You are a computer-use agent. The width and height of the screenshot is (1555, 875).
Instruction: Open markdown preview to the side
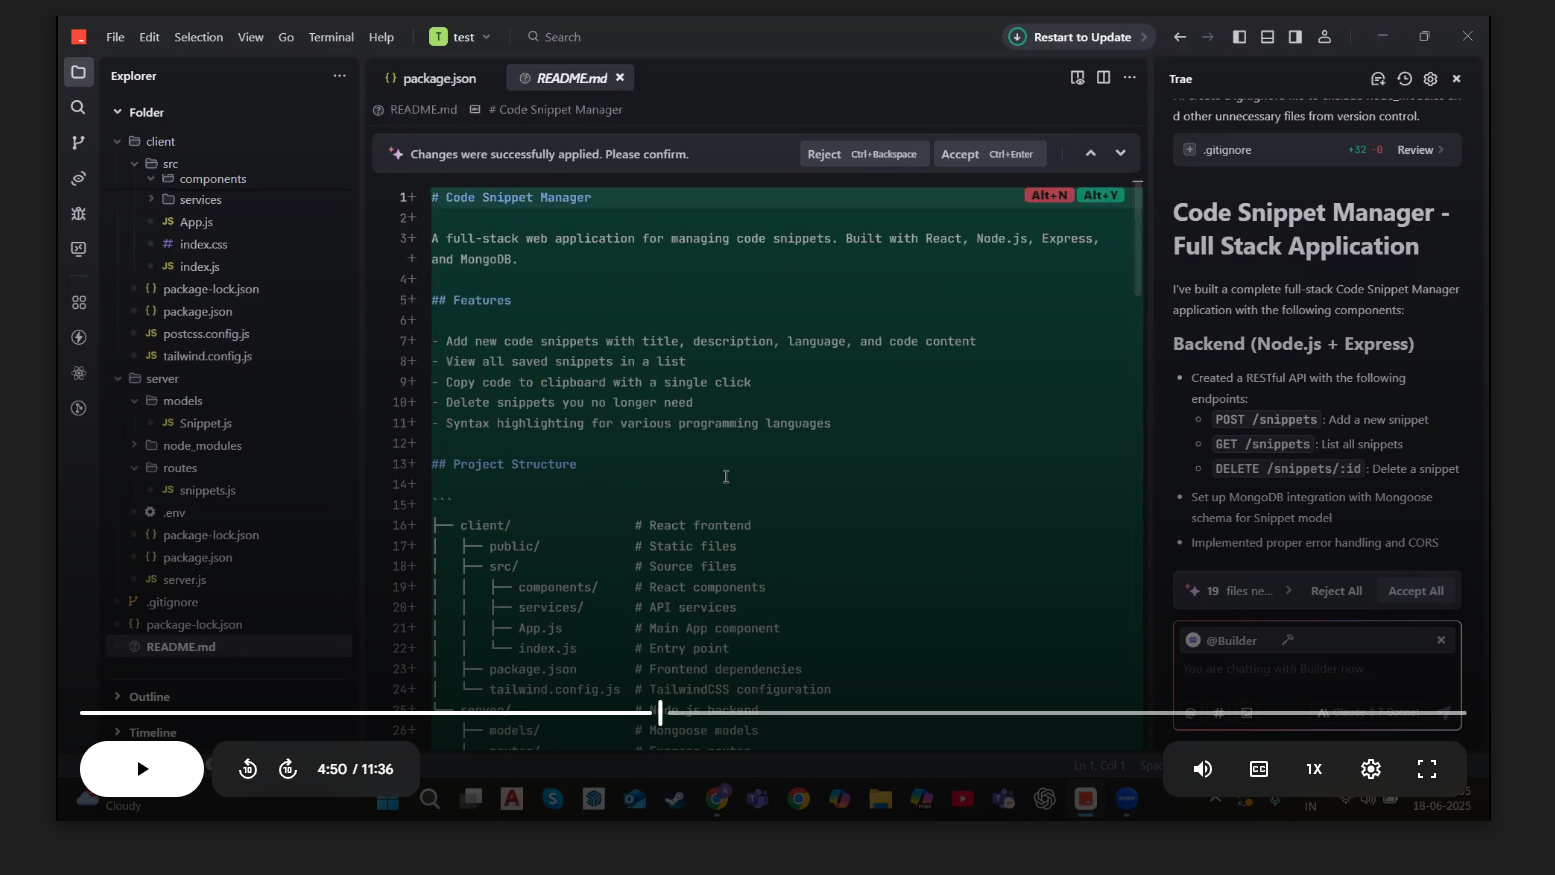[x=1077, y=77]
